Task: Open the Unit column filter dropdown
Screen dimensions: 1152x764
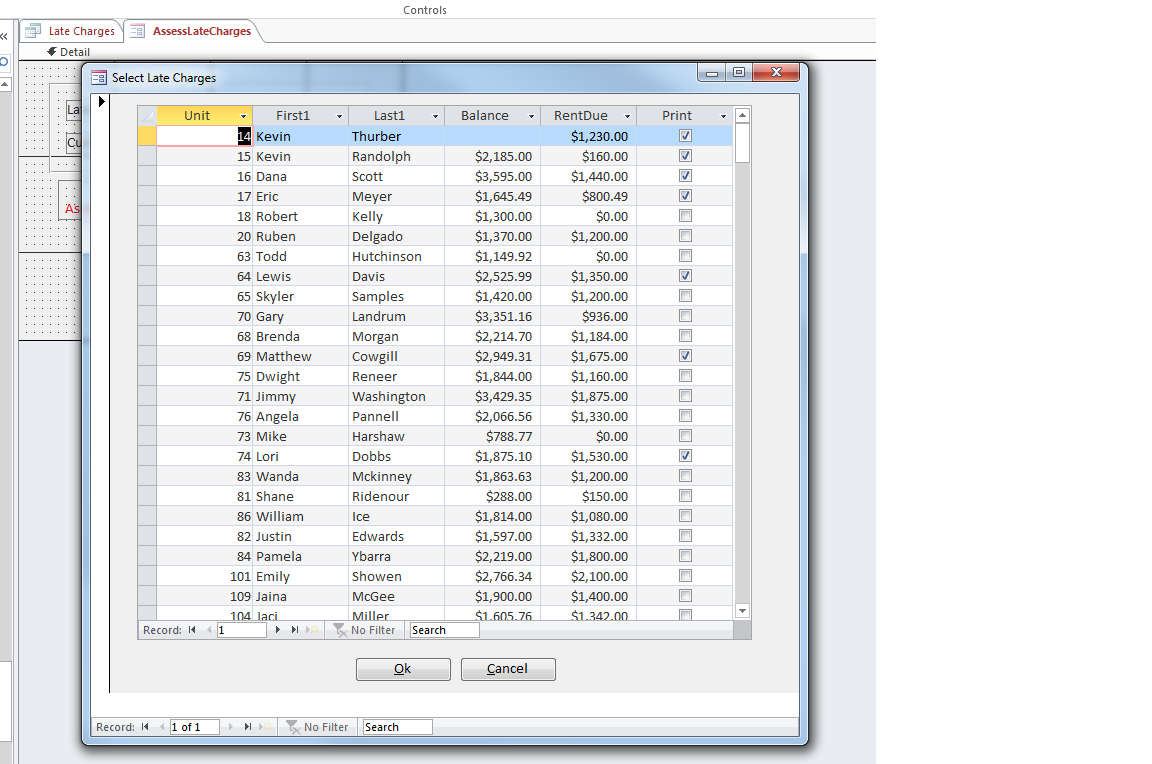Action: [x=243, y=116]
